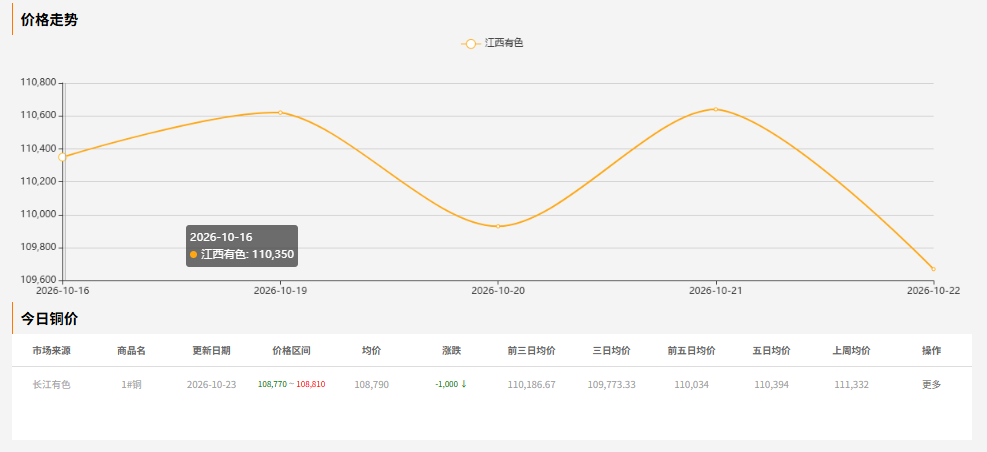The height and width of the screenshot is (452, 987).
Task: Click the 109,600 y-axis label
Action: coord(38,280)
